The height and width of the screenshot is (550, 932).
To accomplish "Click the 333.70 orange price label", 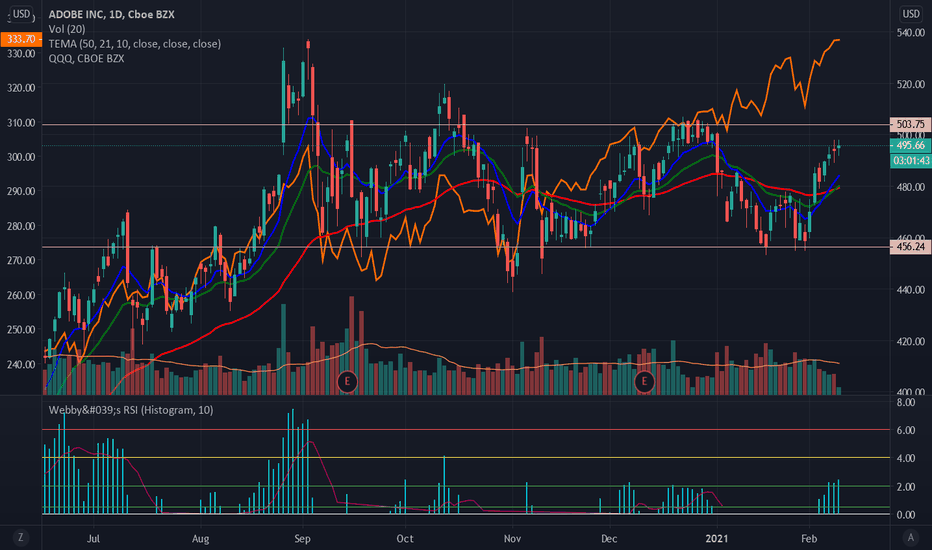I will point(21,39).
